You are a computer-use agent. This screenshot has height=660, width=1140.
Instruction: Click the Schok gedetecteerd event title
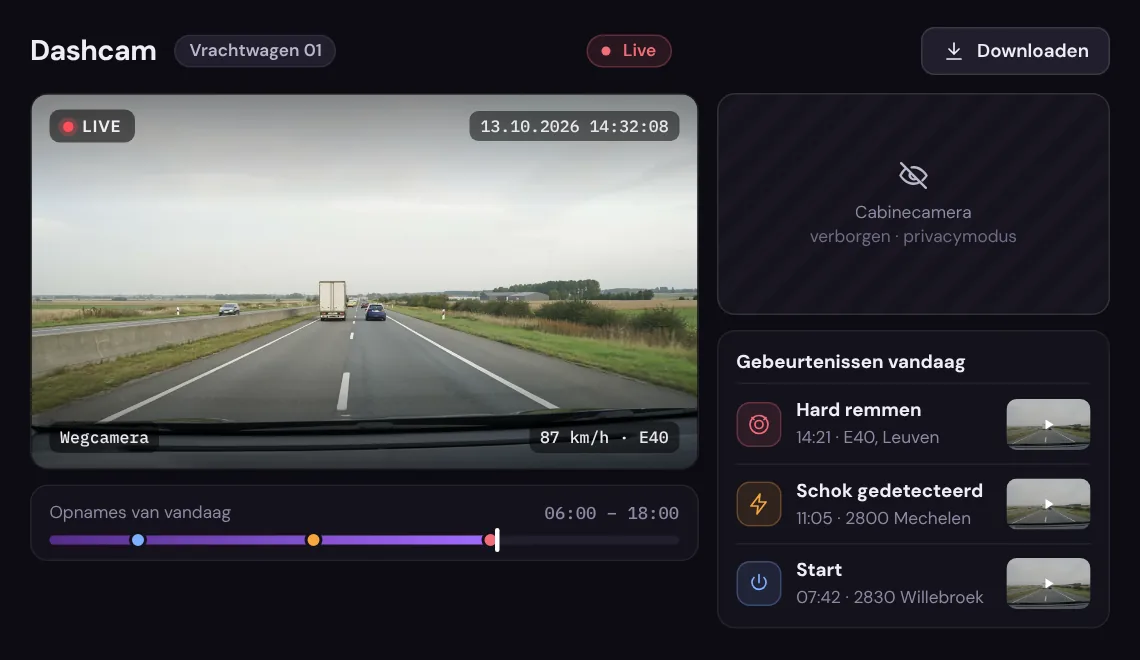point(889,491)
